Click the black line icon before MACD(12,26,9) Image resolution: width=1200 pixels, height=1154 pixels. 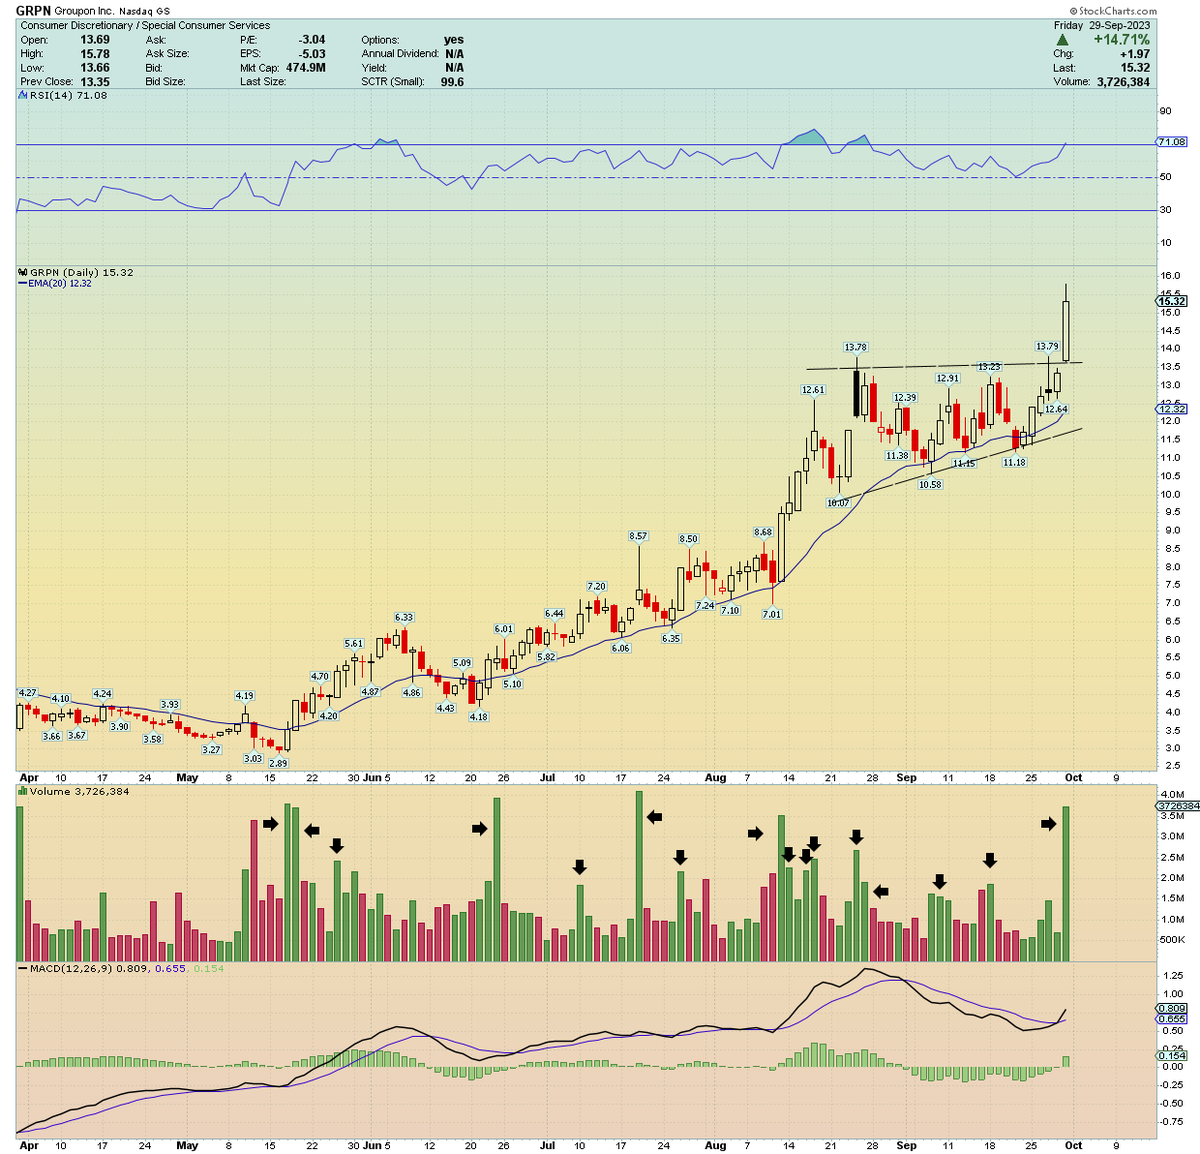pos(23,968)
